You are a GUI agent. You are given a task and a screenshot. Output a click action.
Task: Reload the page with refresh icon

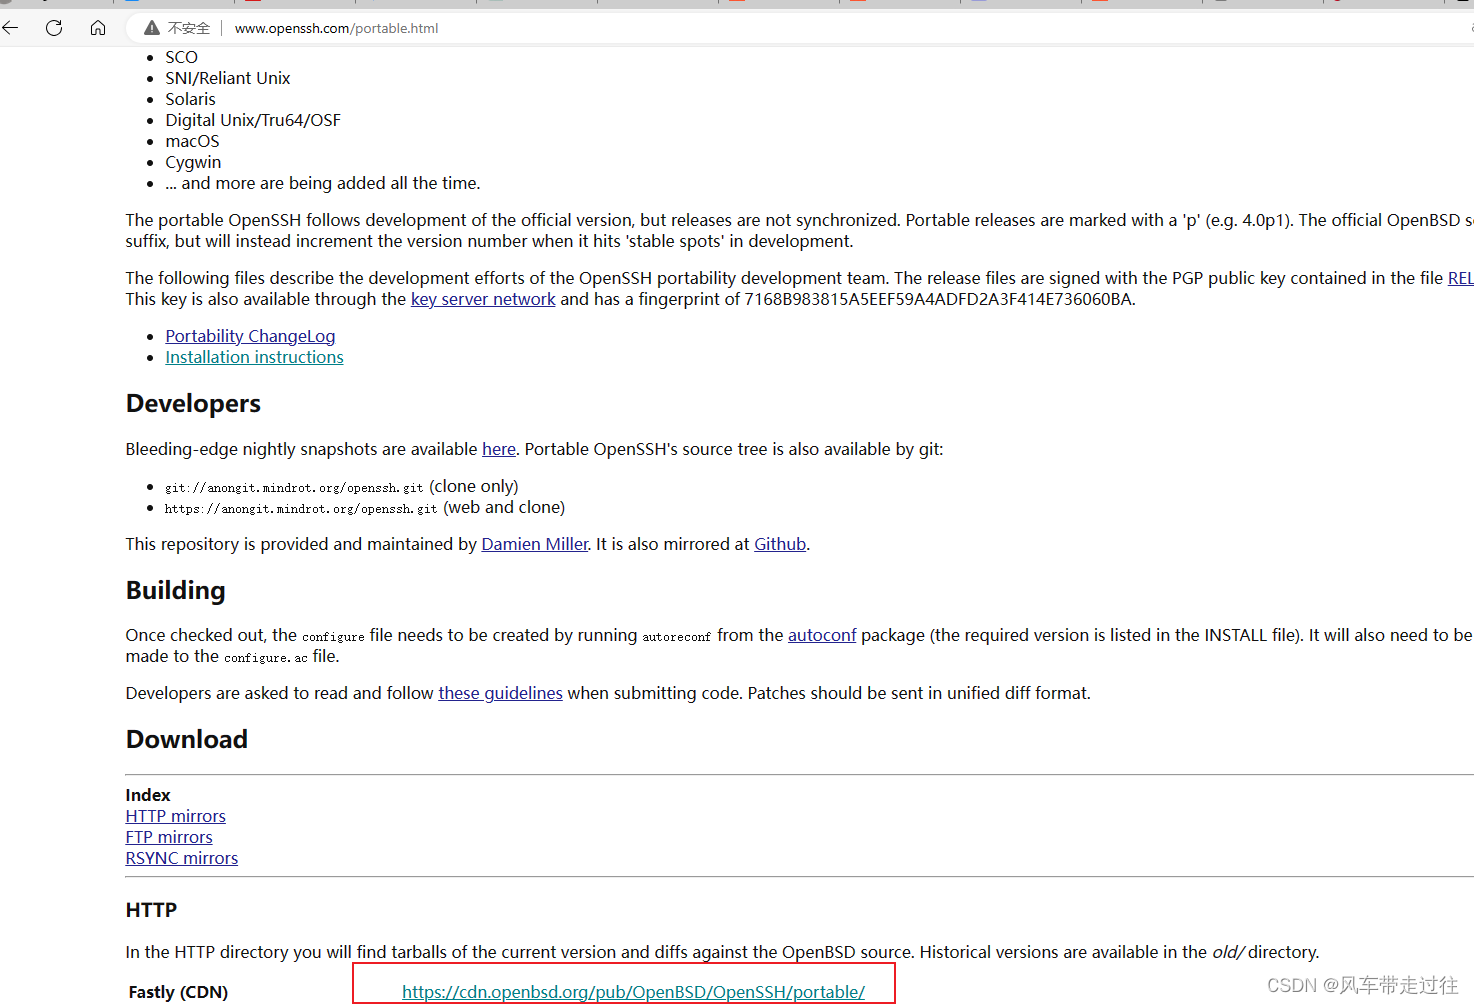(x=54, y=28)
